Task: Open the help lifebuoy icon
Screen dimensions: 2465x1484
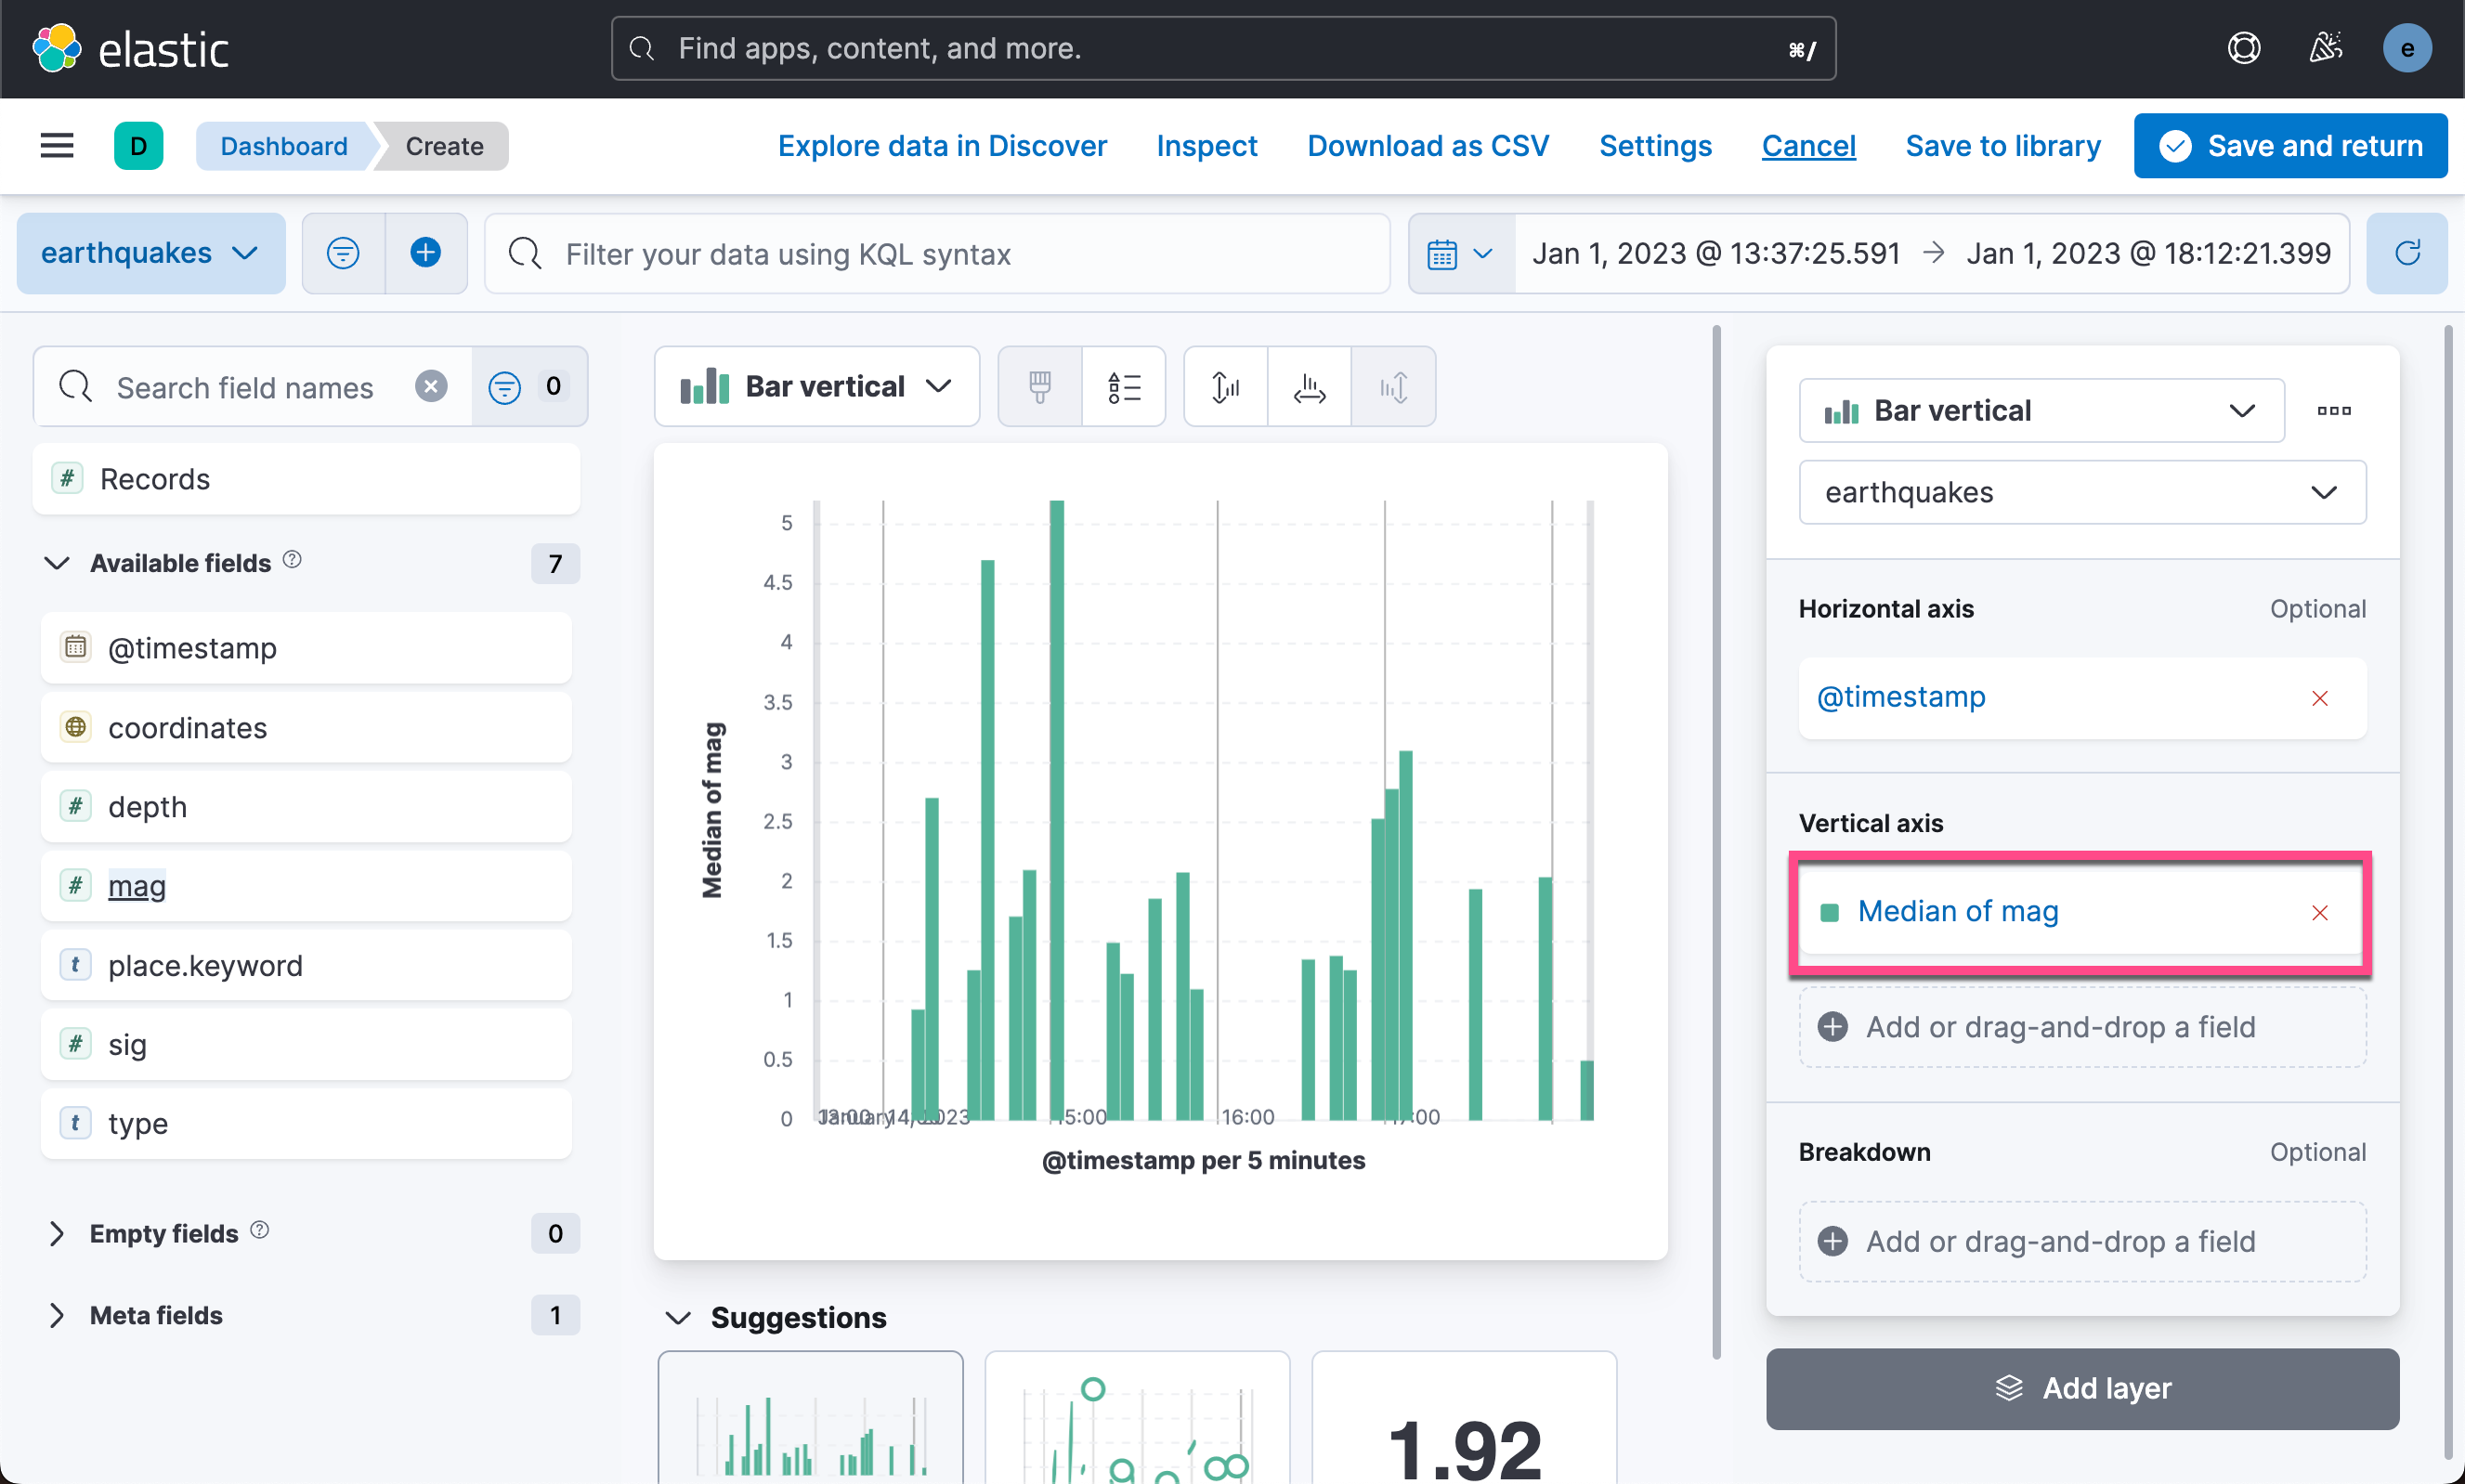Action: tap(2244, 48)
